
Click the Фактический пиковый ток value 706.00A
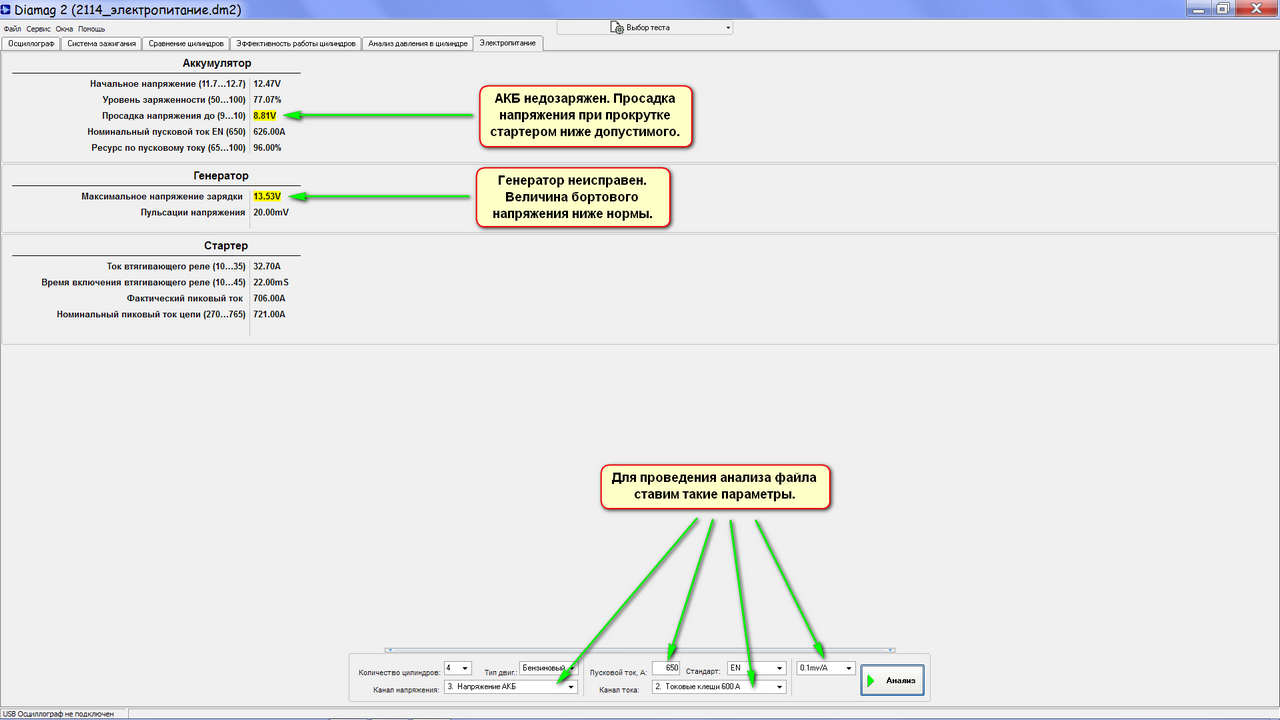[269, 299]
